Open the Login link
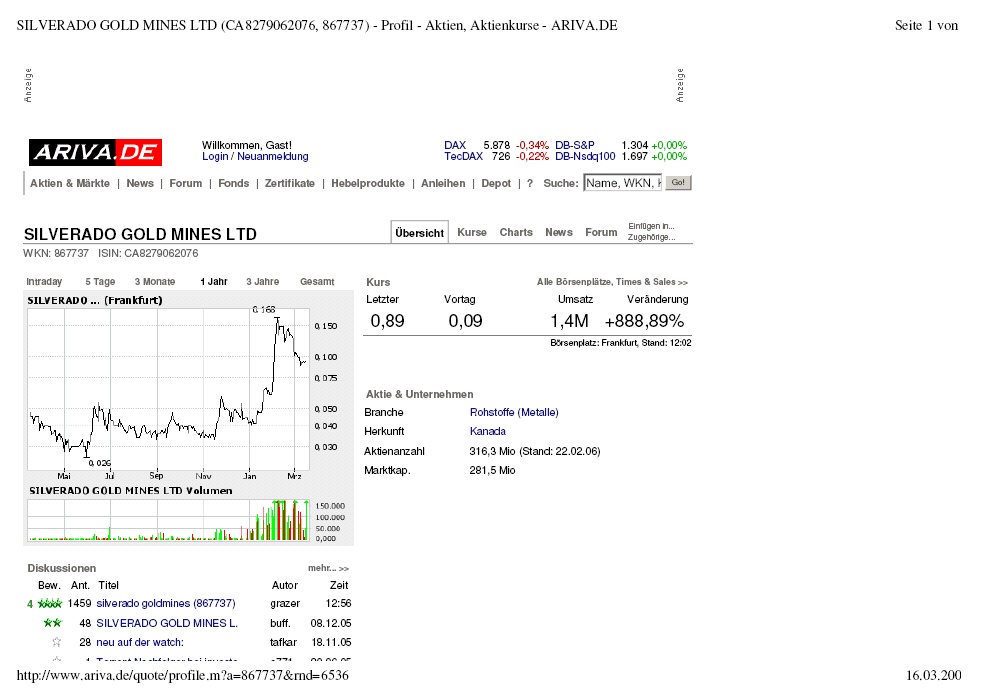 click(215, 156)
